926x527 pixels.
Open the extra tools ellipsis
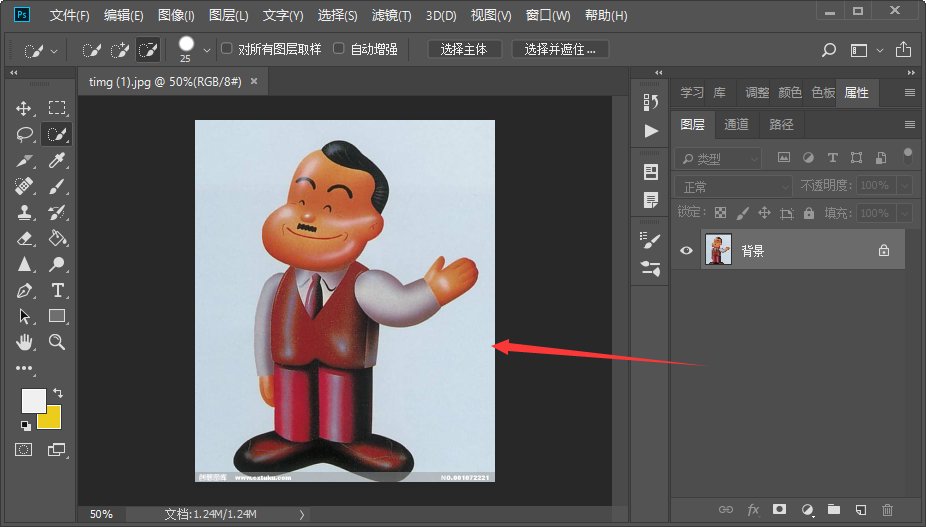pyautogui.click(x=24, y=368)
